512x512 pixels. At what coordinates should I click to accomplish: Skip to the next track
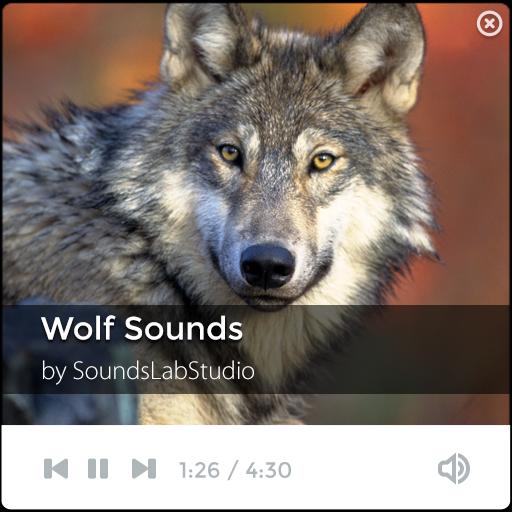pos(144,469)
